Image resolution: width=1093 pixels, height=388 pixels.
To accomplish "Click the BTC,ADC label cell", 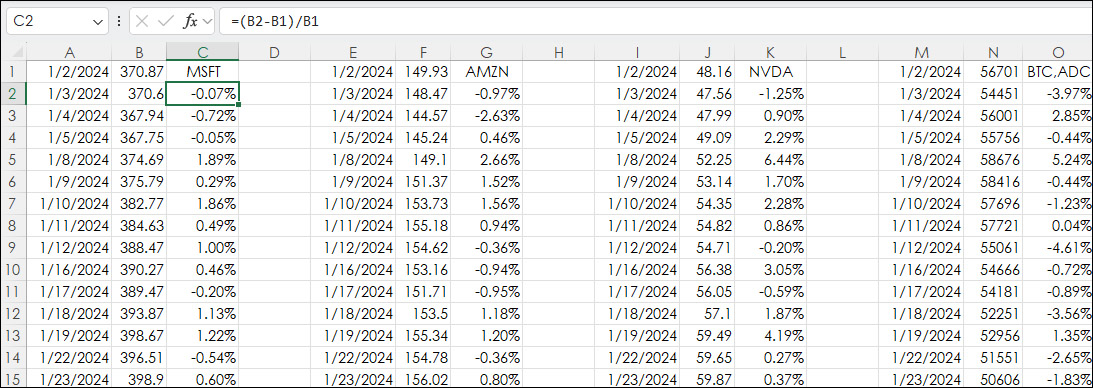I will tap(1057, 71).
